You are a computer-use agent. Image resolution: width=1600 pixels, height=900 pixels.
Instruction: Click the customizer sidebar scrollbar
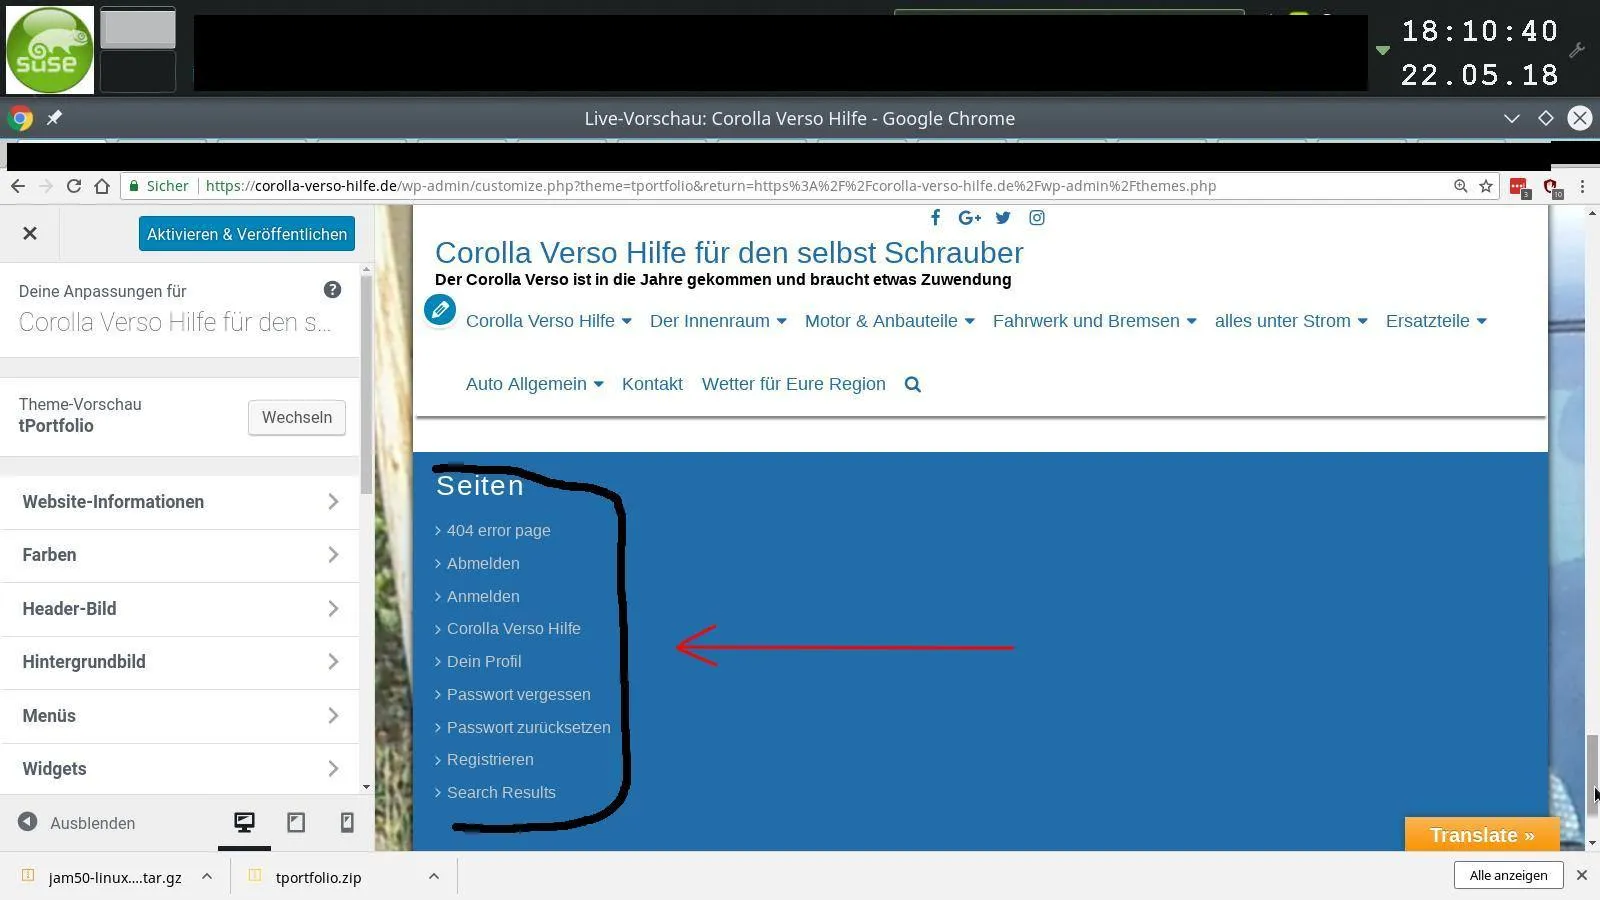[x=366, y=384]
